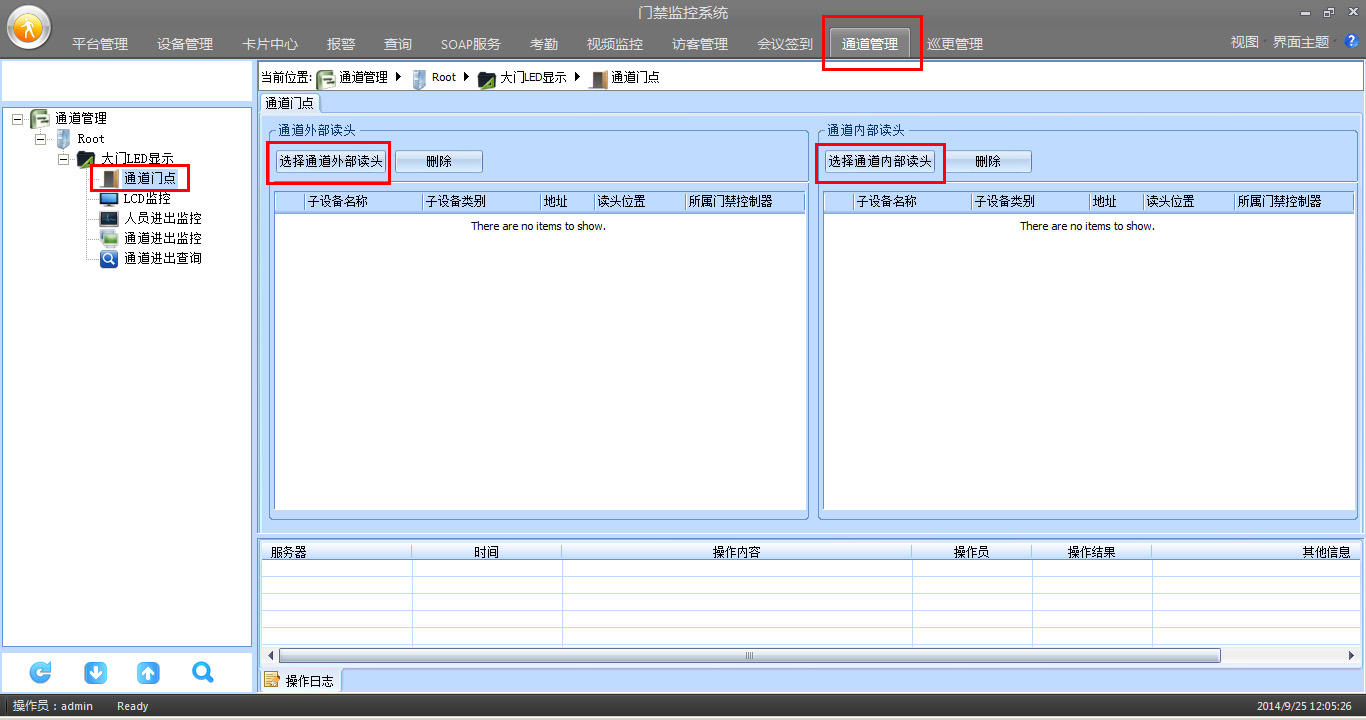Open the 界面主题 theme dropdown
The width and height of the screenshot is (1366, 720).
point(1301,42)
